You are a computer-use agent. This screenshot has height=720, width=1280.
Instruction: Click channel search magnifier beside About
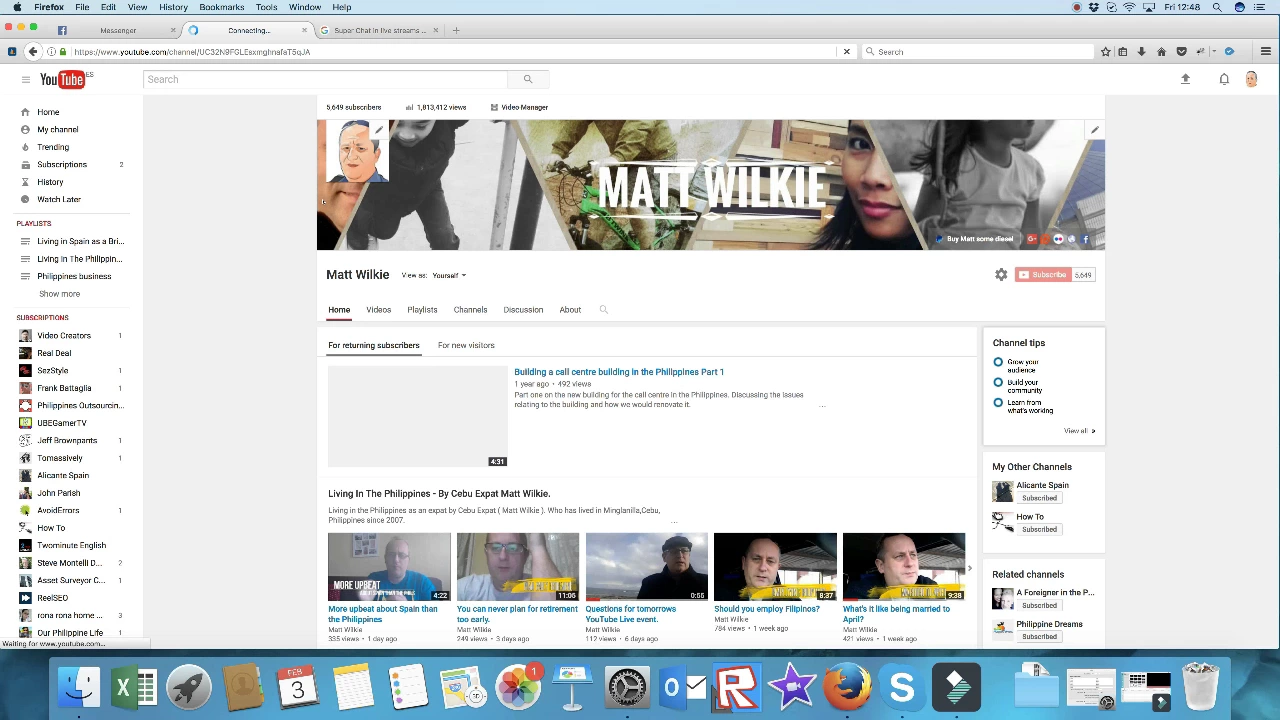click(x=603, y=310)
